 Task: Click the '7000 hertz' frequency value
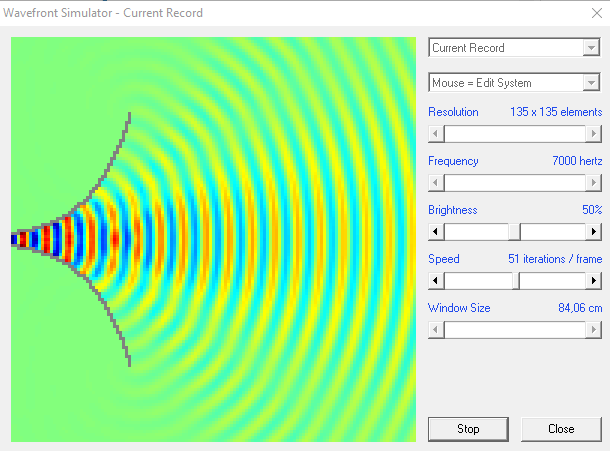pos(577,161)
